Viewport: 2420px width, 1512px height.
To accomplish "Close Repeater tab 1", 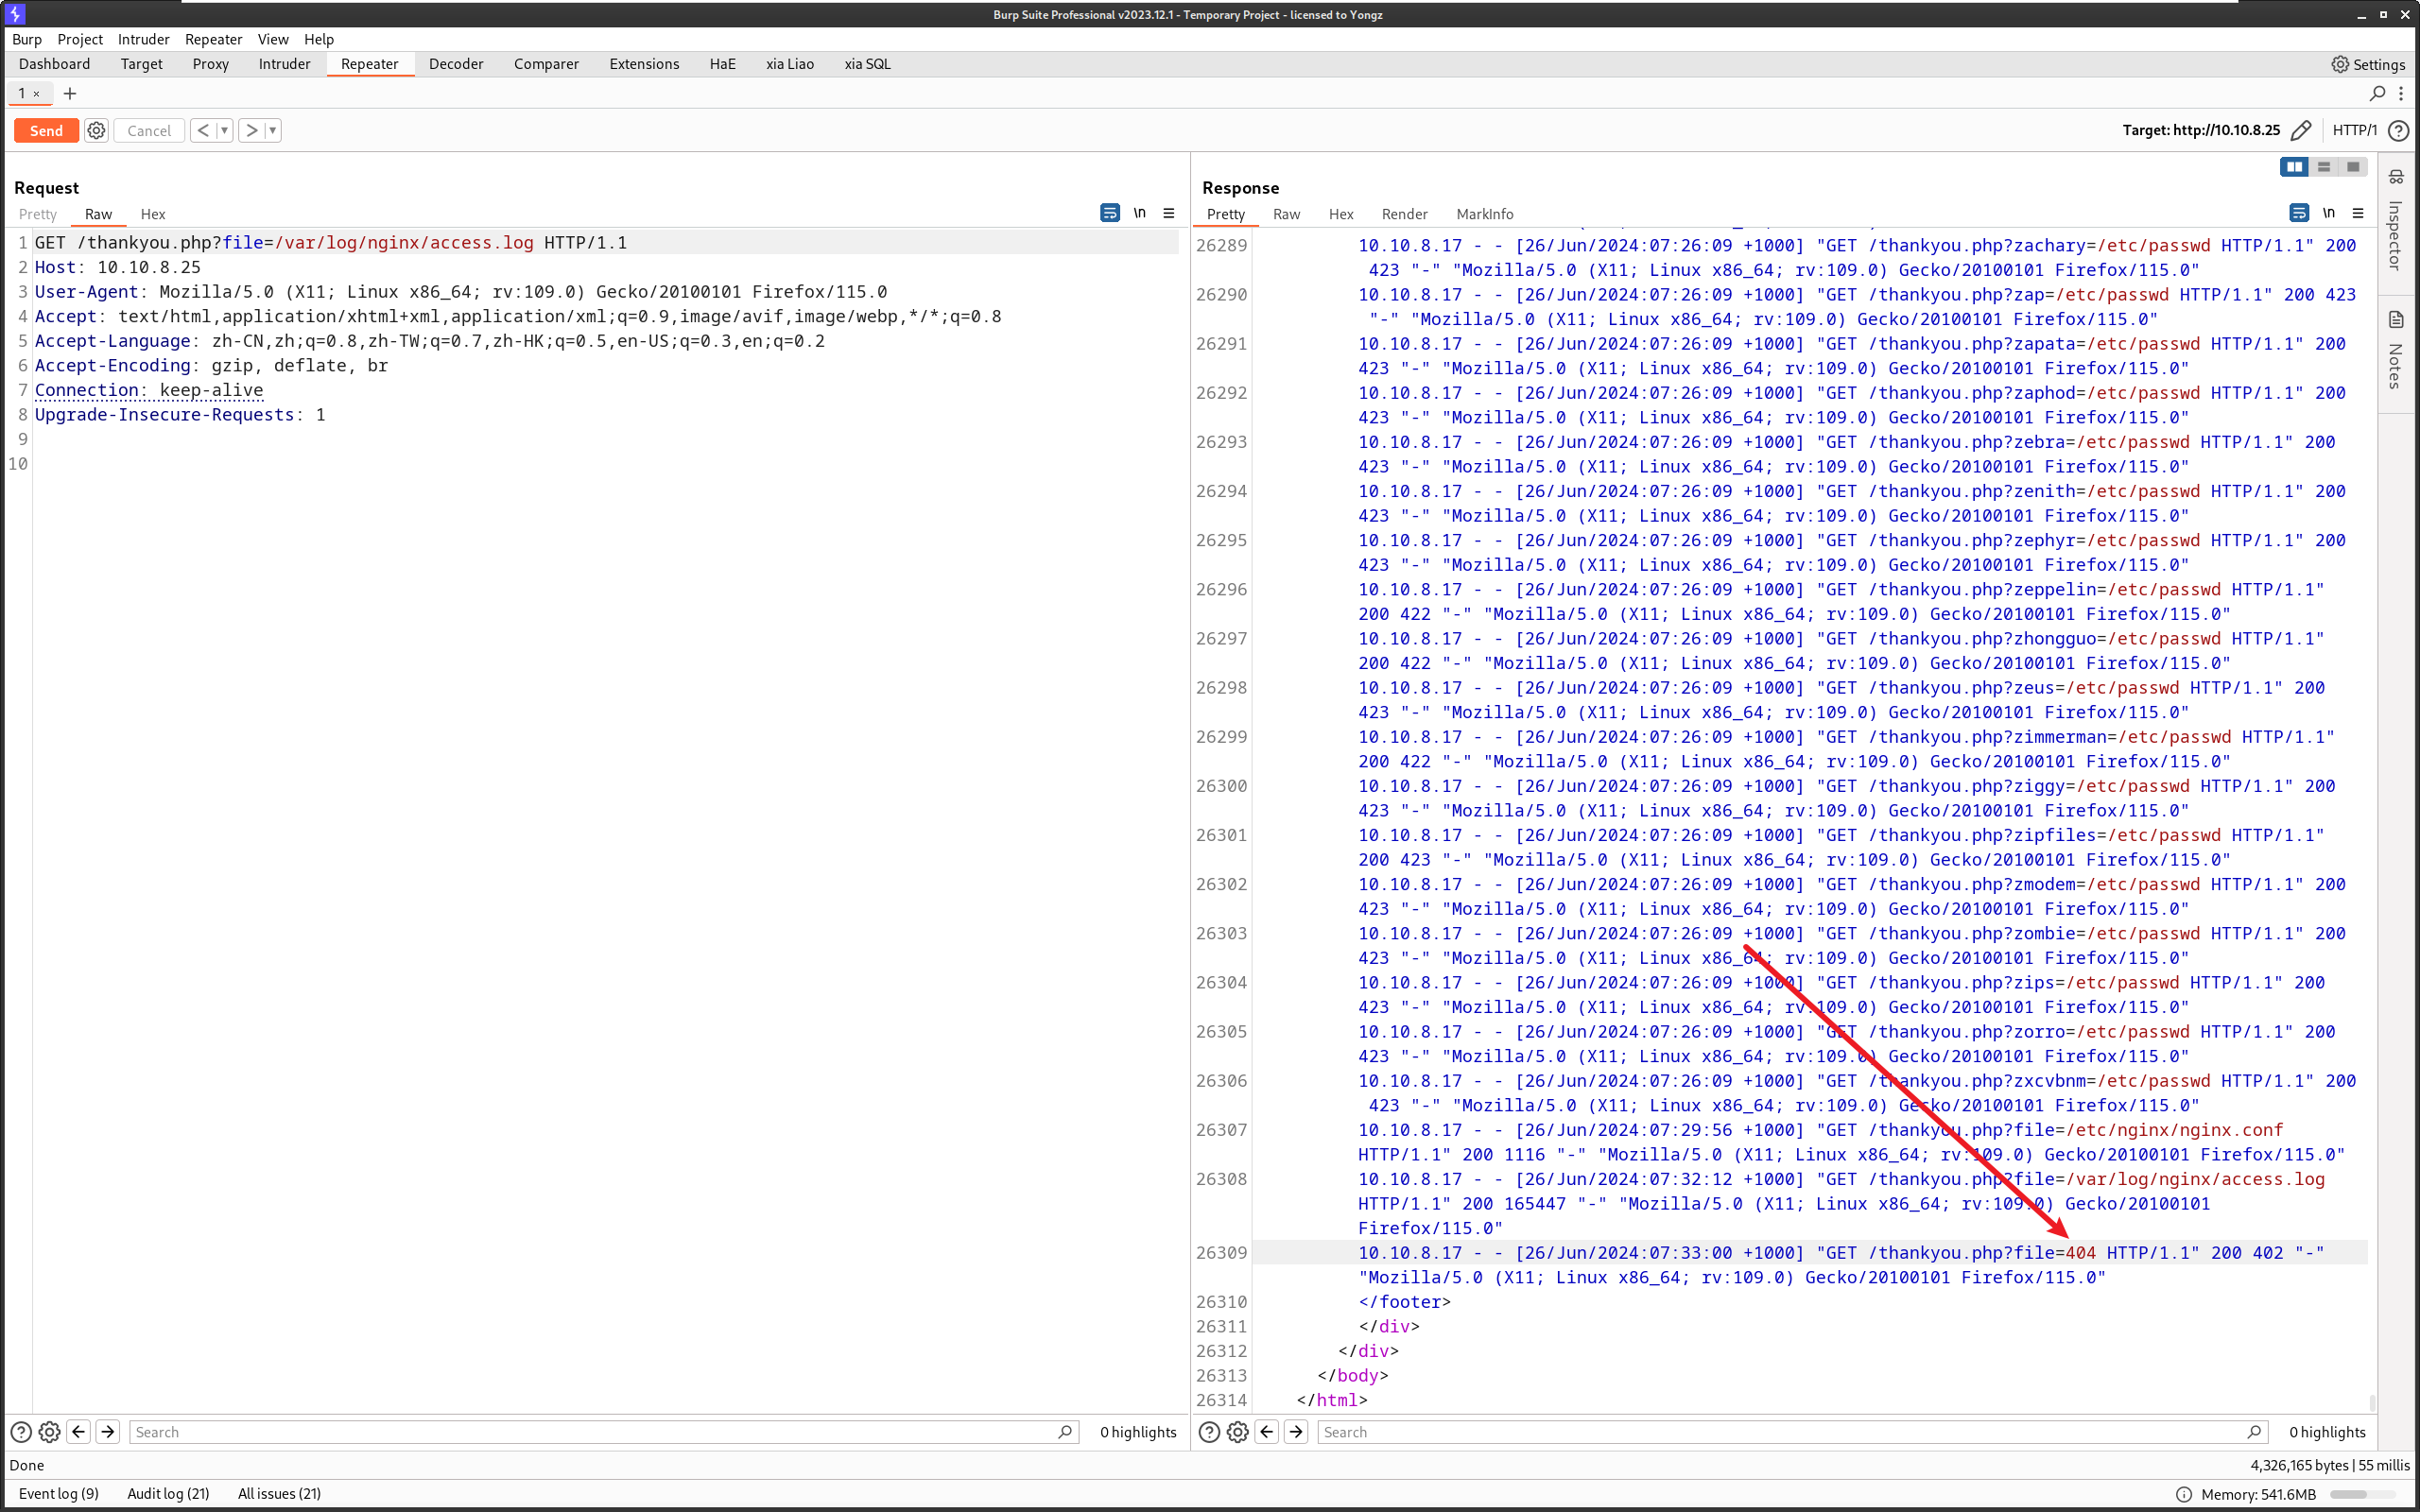I will coord(37,93).
